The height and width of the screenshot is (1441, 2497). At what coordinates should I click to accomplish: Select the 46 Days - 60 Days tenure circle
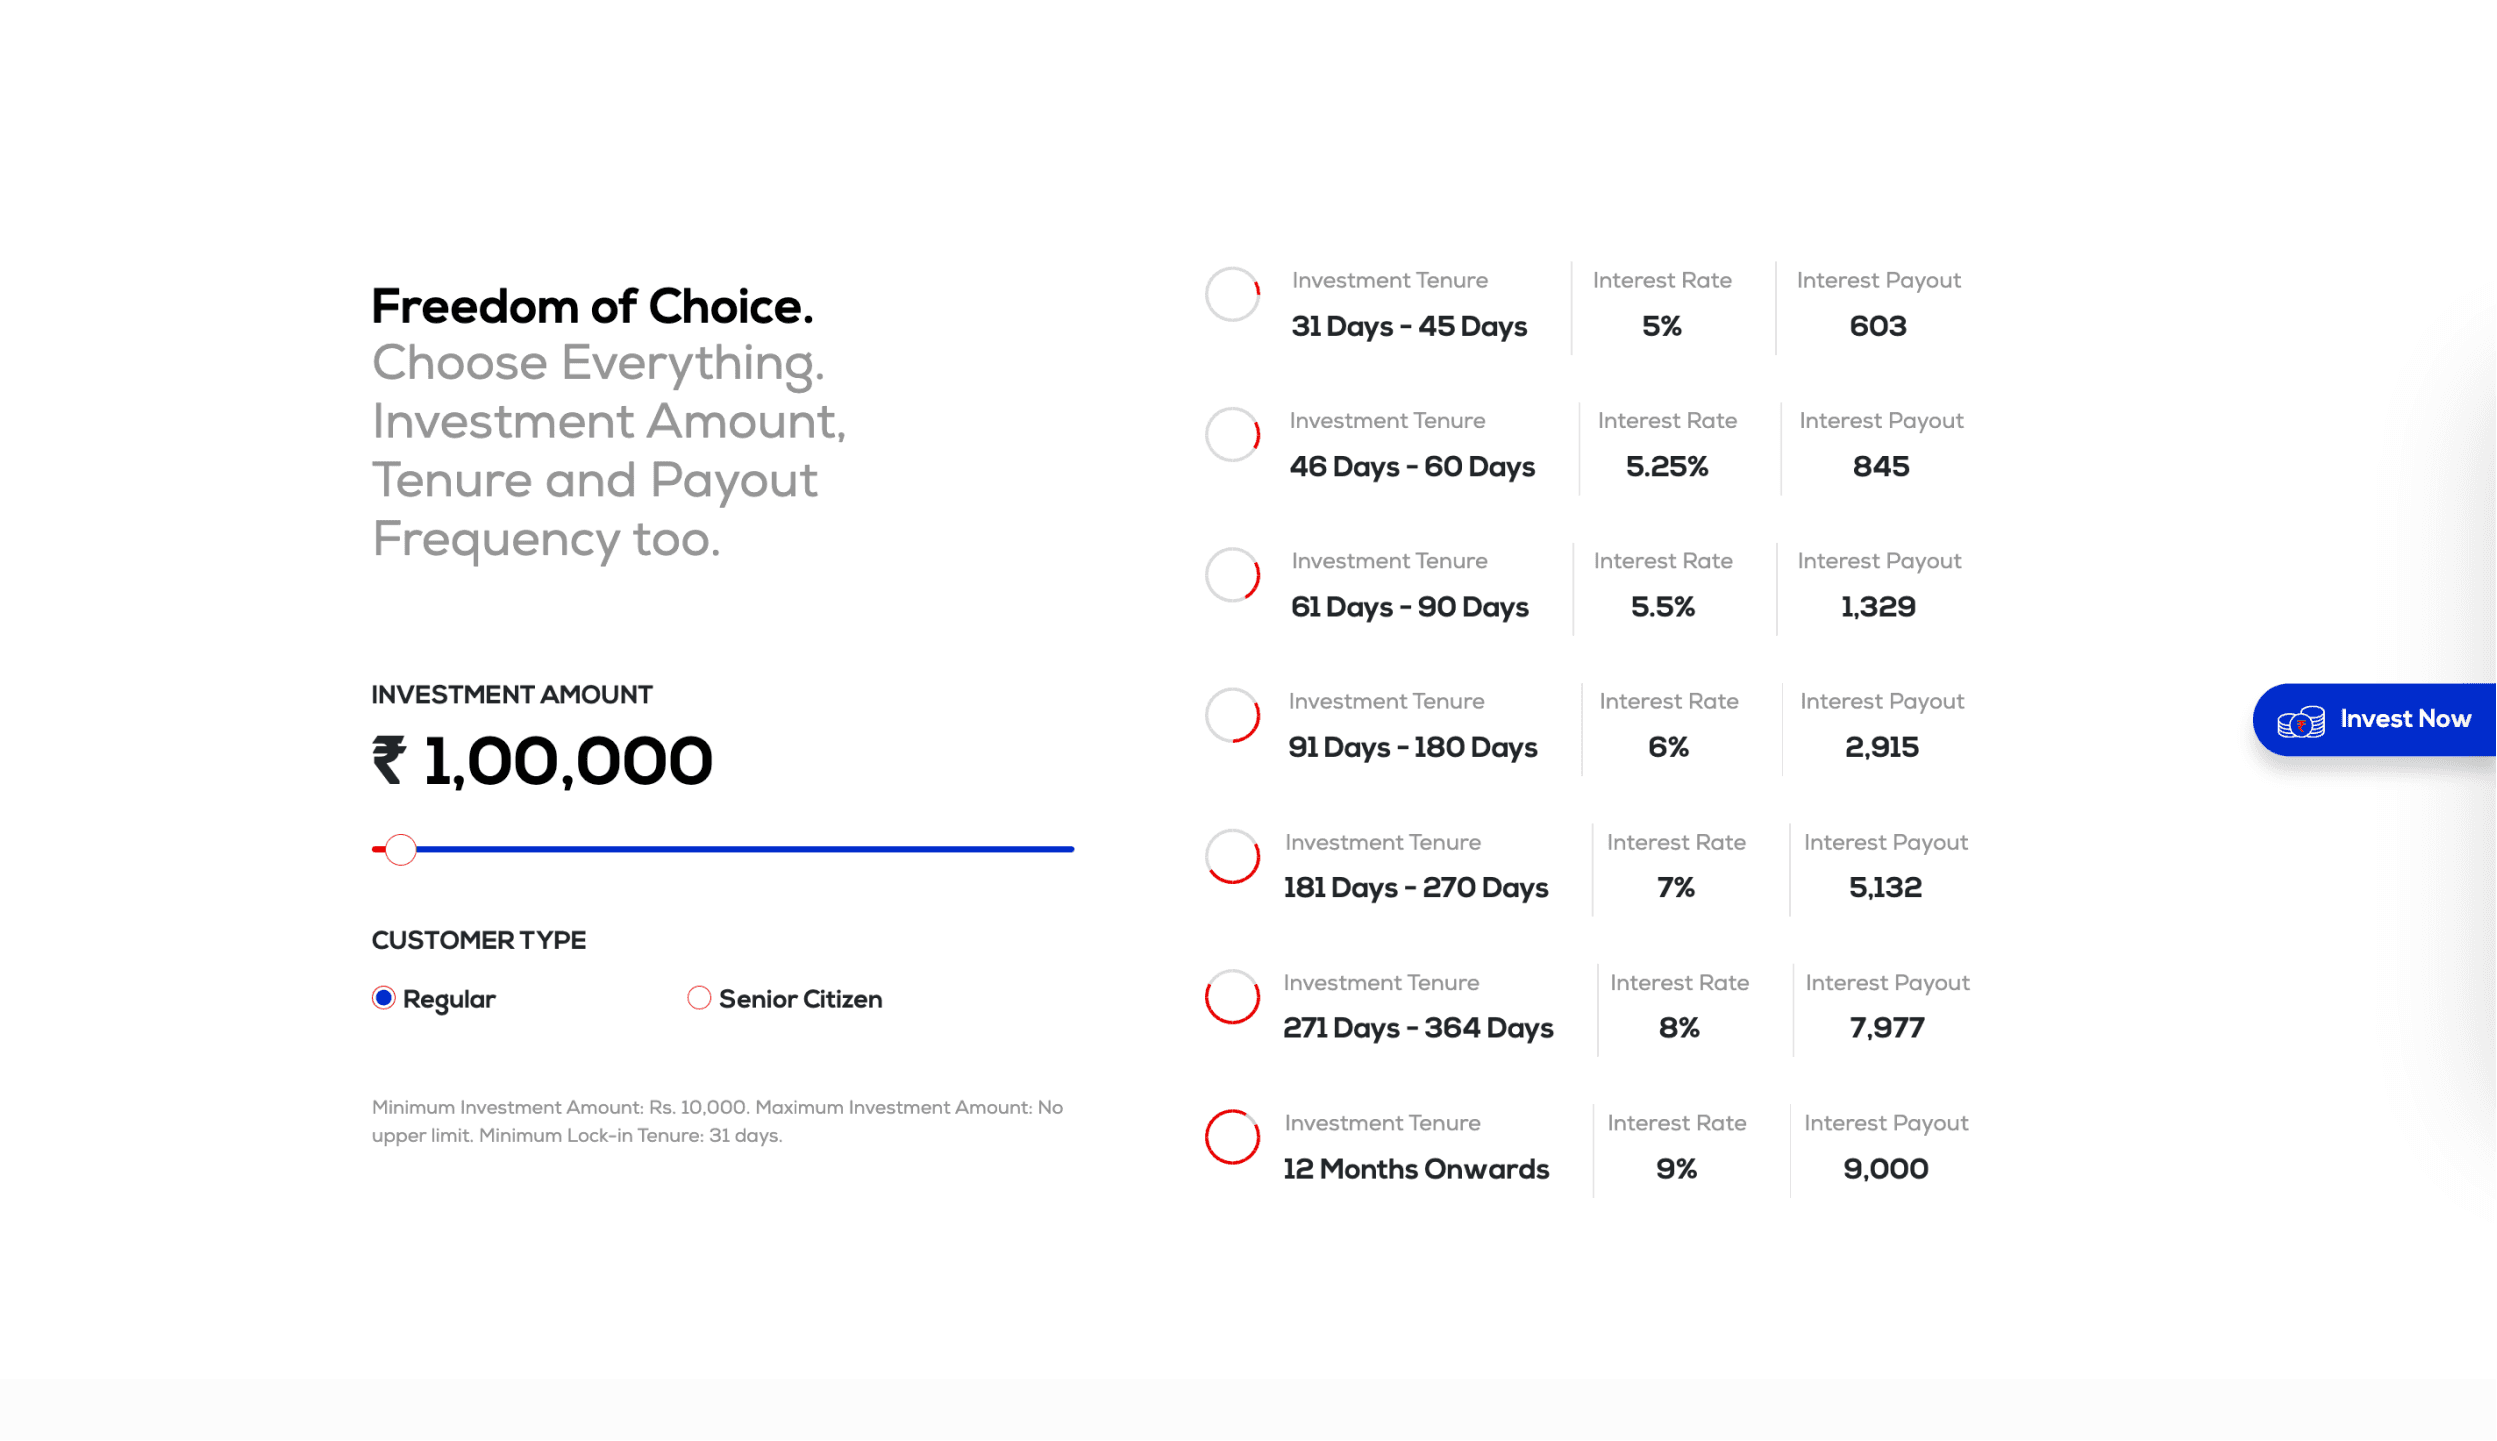[x=1232, y=435]
